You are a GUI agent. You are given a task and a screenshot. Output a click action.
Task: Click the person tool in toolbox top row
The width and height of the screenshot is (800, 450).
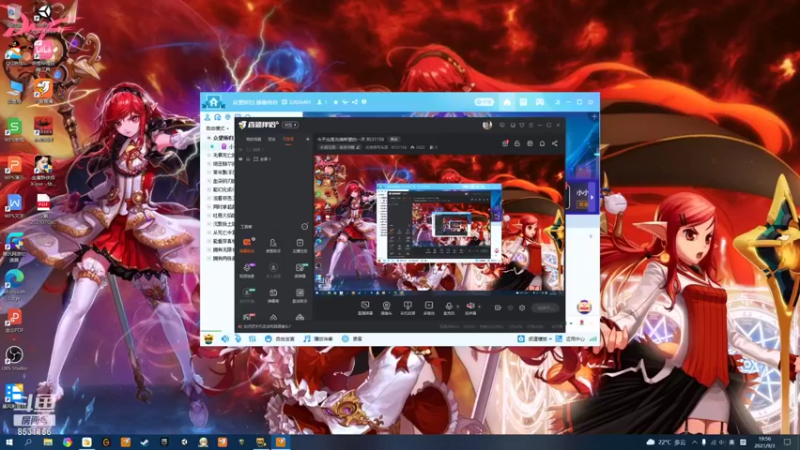click(273, 245)
